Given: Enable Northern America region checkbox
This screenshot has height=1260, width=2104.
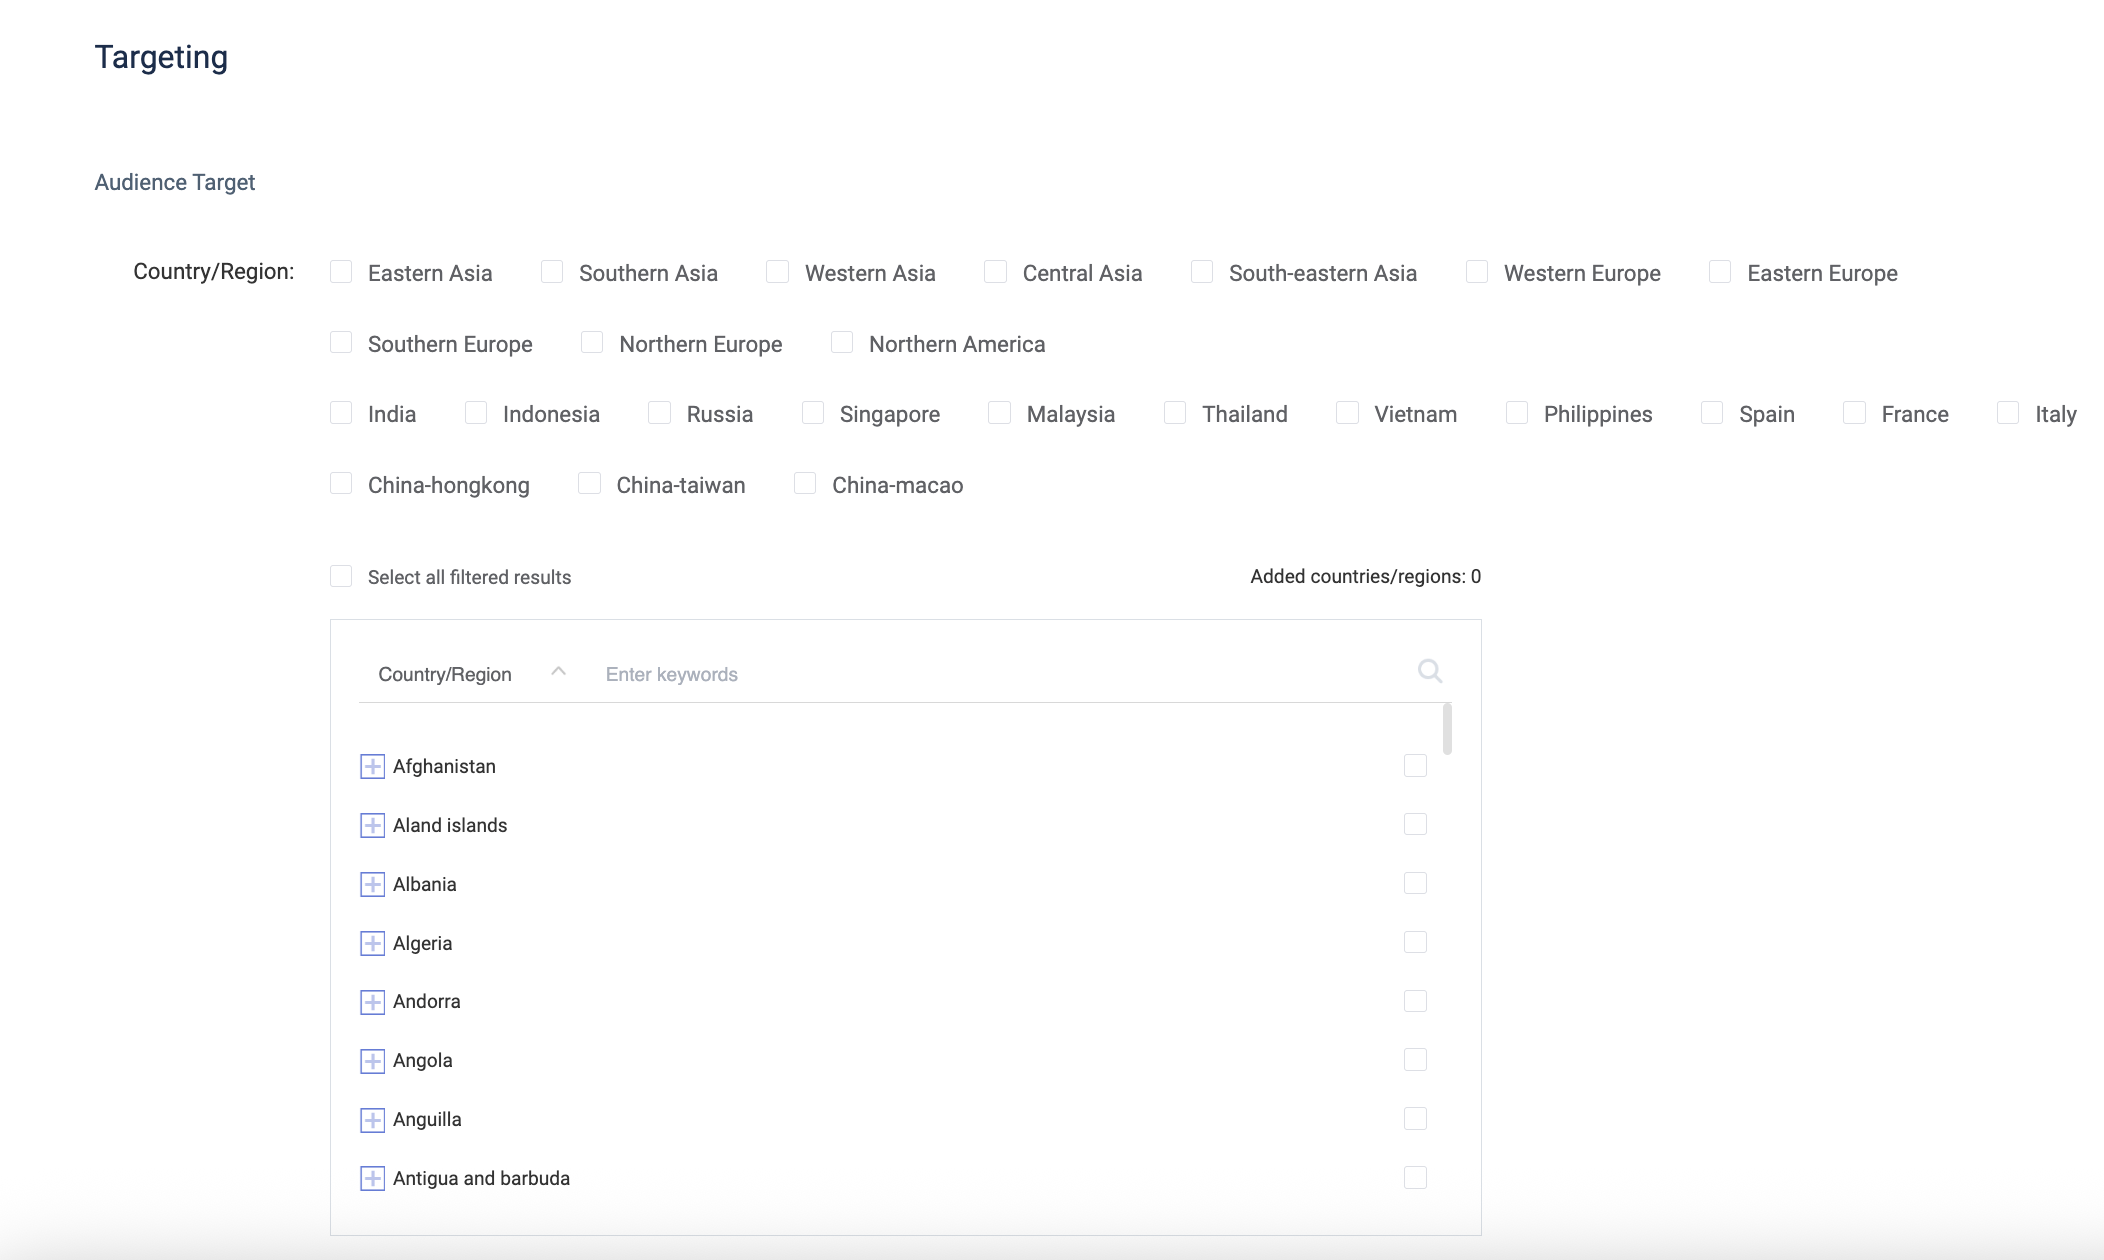Looking at the screenshot, I should click(842, 343).
